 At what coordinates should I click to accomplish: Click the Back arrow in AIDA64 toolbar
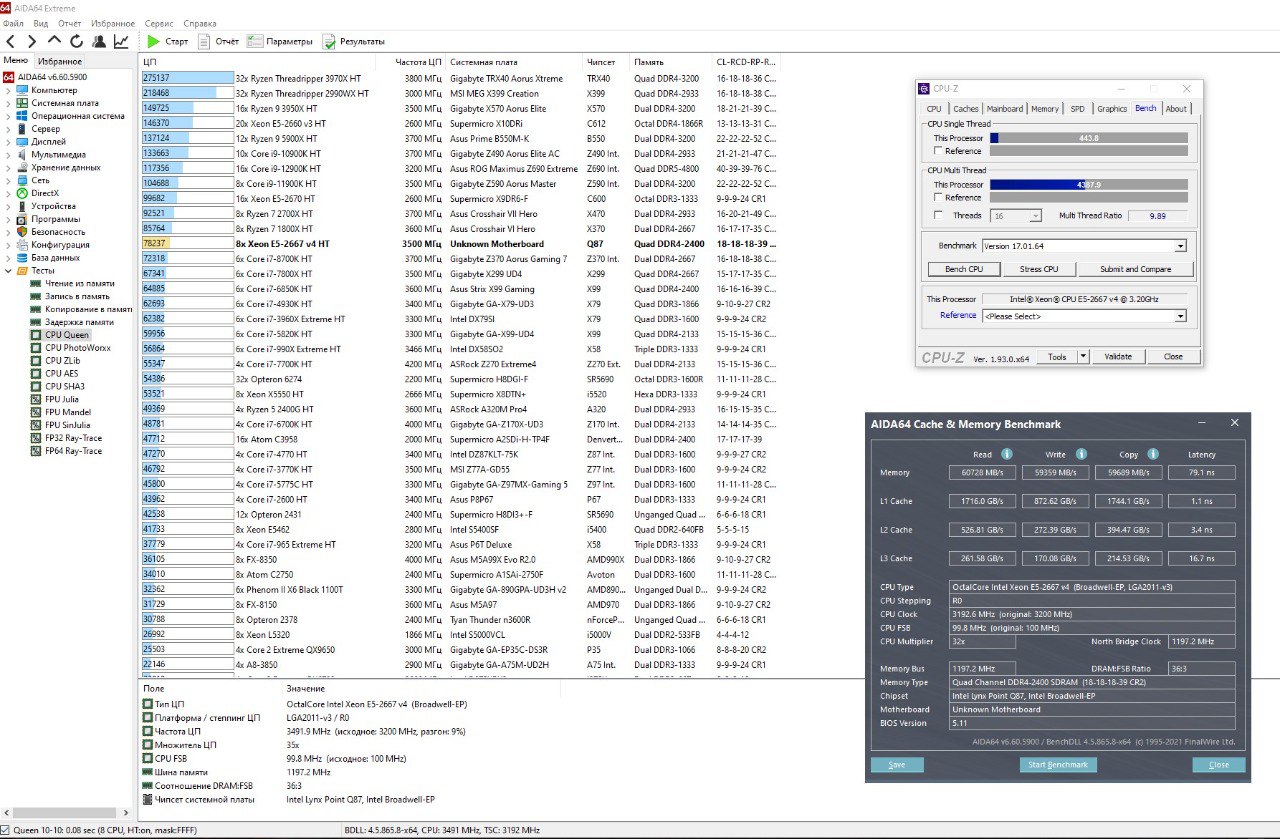(x=11, y=41)
